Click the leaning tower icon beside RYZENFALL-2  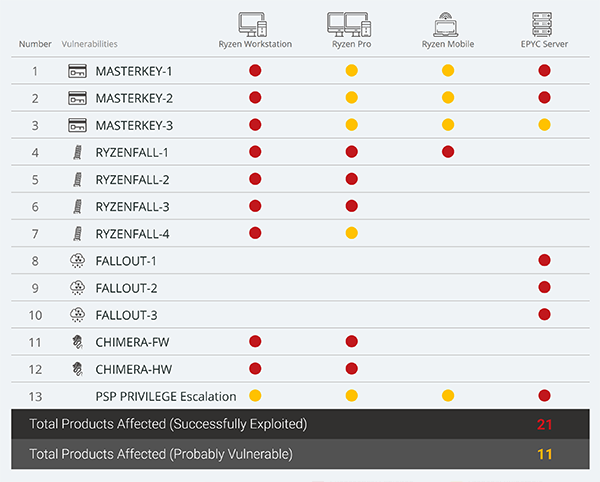pos(77,180)
